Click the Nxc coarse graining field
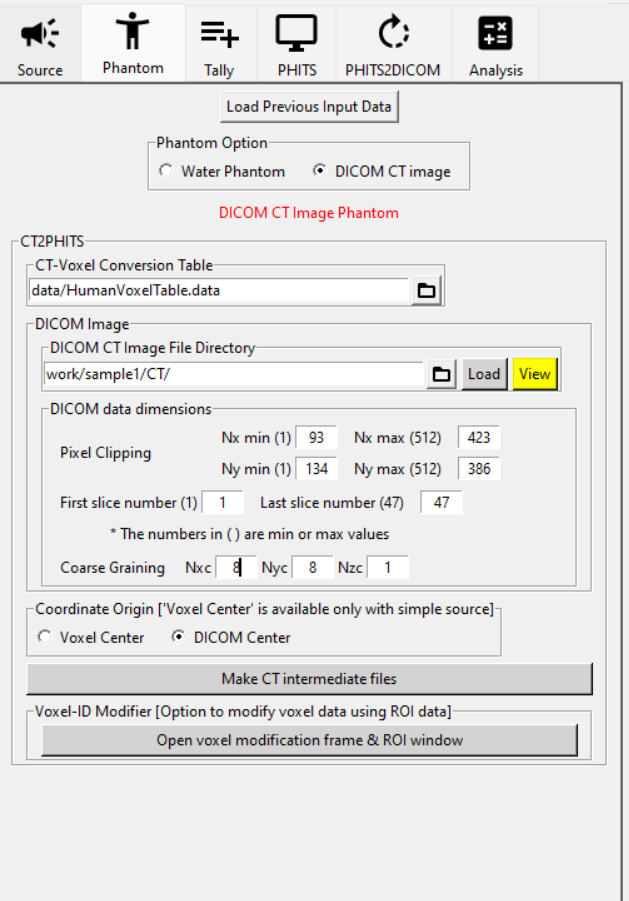Viewport: 629px width, 901px height. point(236,568)
